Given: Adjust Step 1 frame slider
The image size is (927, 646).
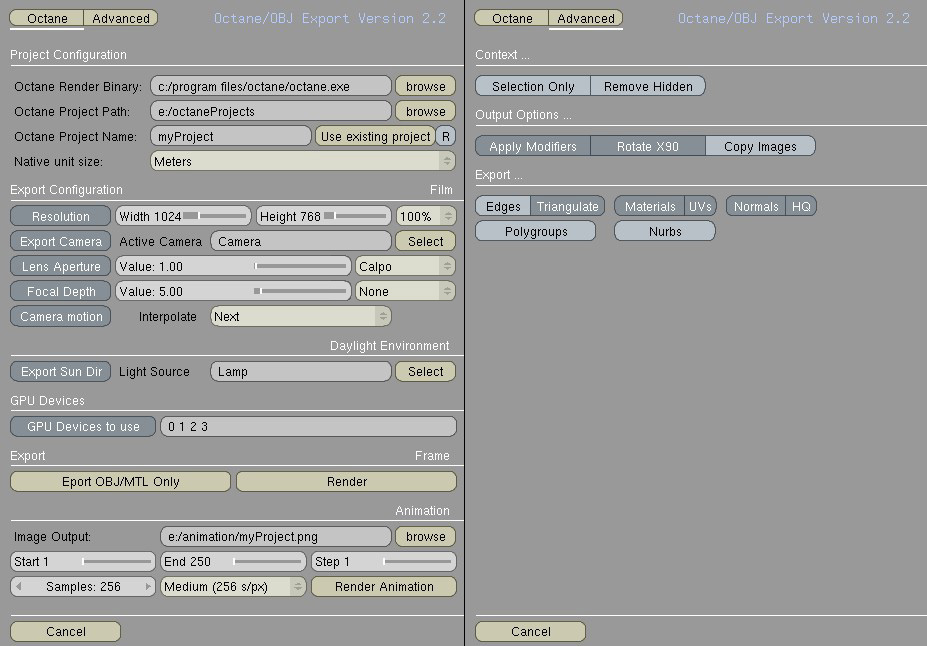Looking at the screenshot, I should pos(384,561).
